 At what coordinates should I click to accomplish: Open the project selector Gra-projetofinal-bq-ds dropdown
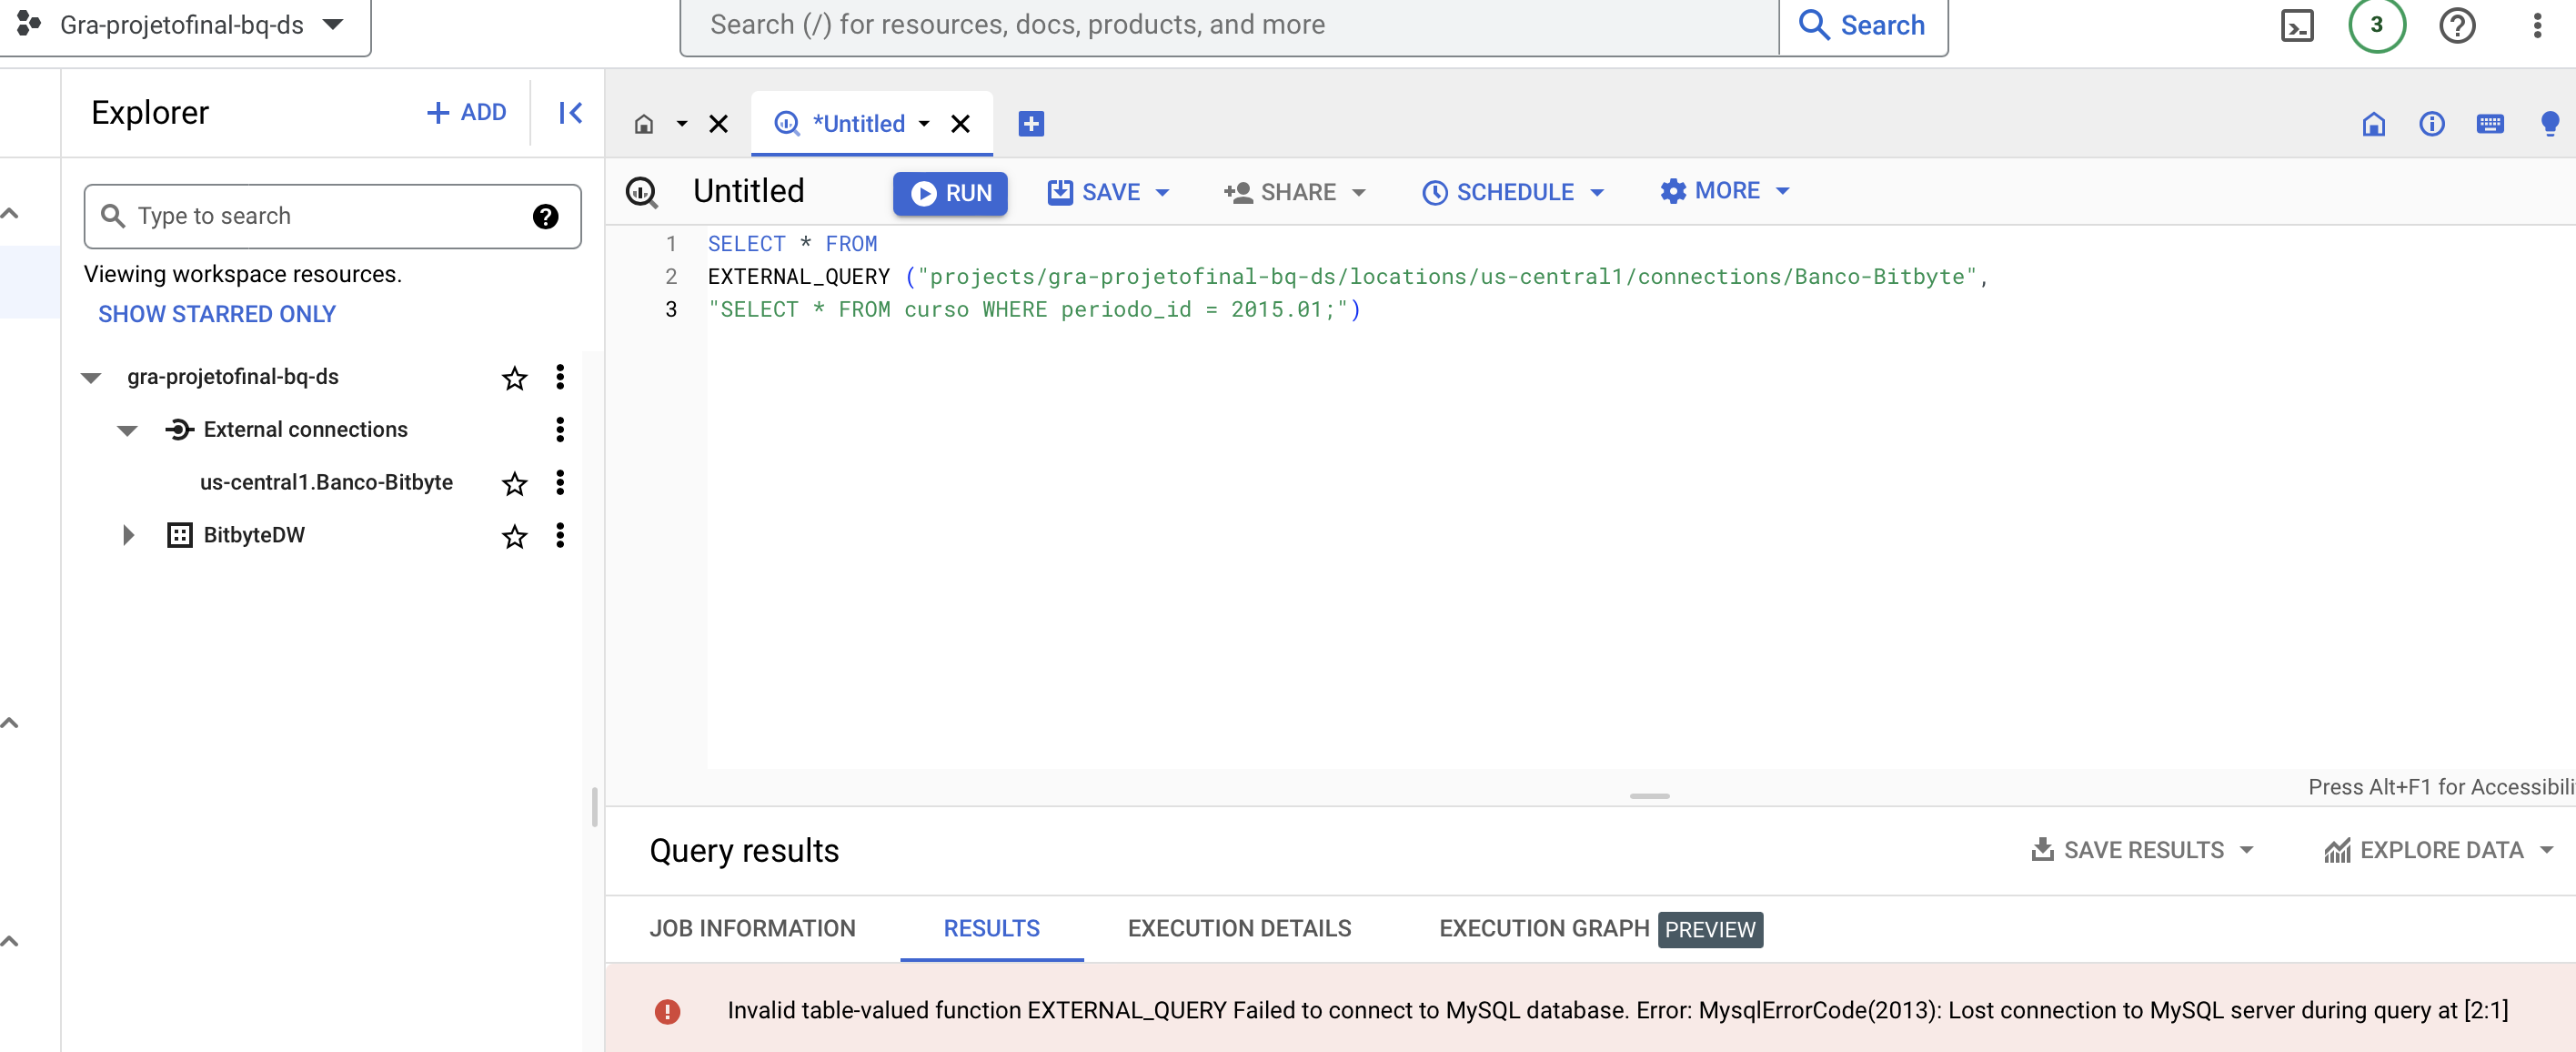[x=185, y=25]
